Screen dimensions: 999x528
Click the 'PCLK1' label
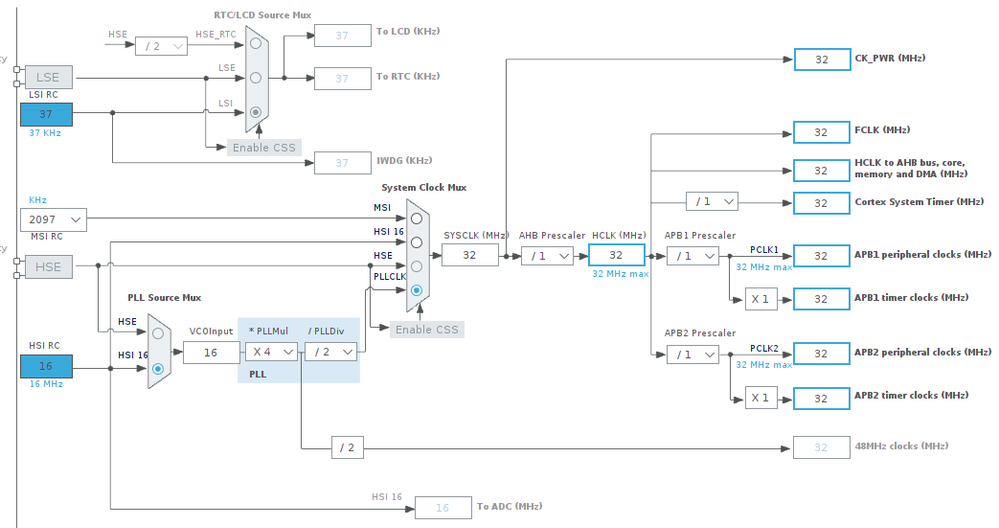coord(764,250)
